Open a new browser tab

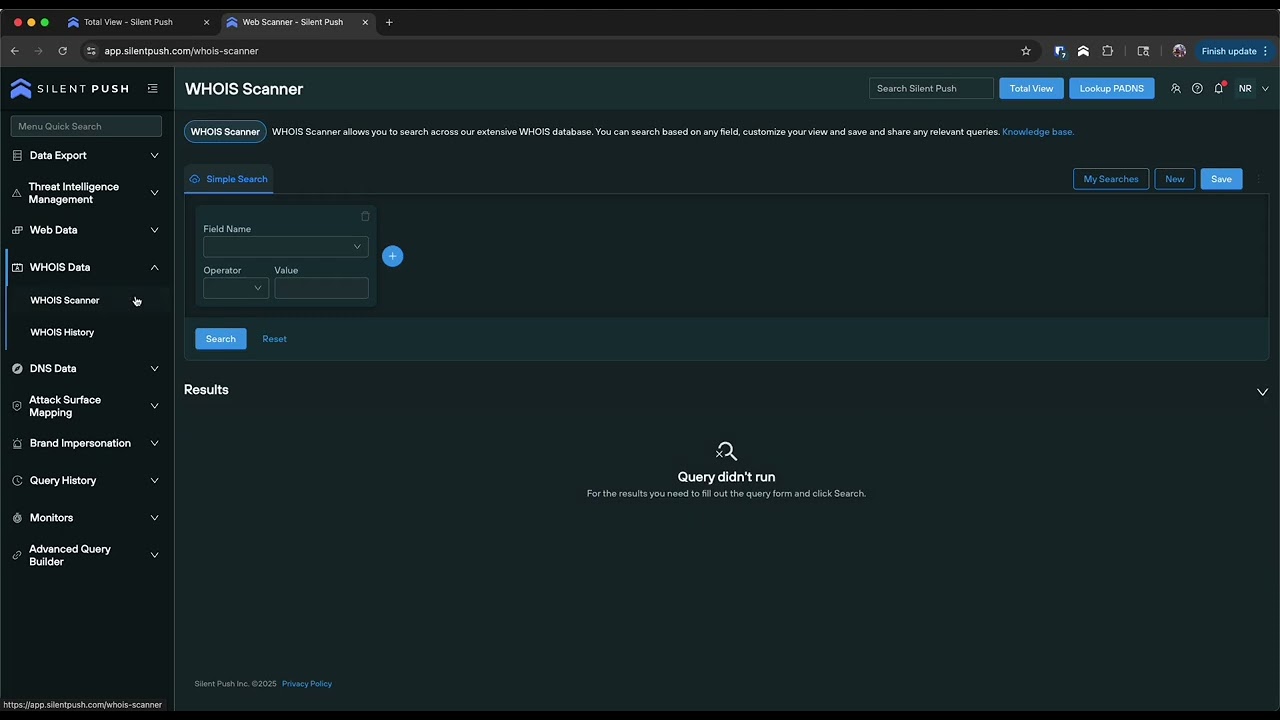[389, 22]
